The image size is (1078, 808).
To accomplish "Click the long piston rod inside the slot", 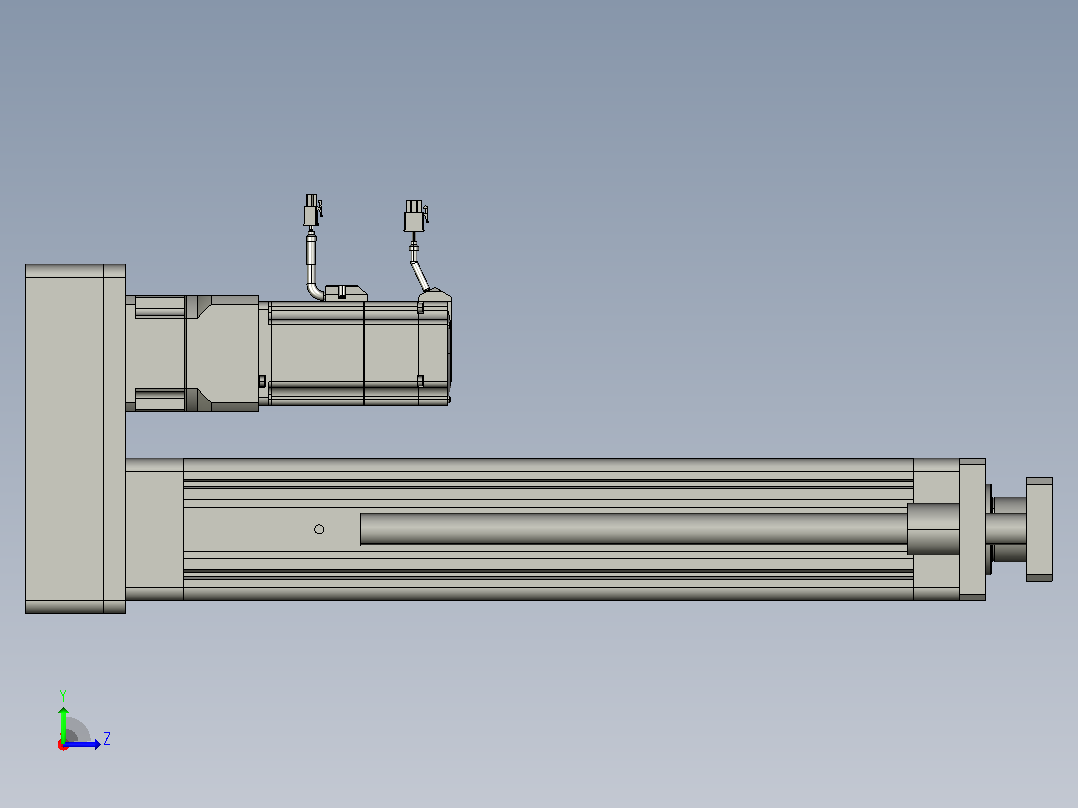I will [633, 529].
